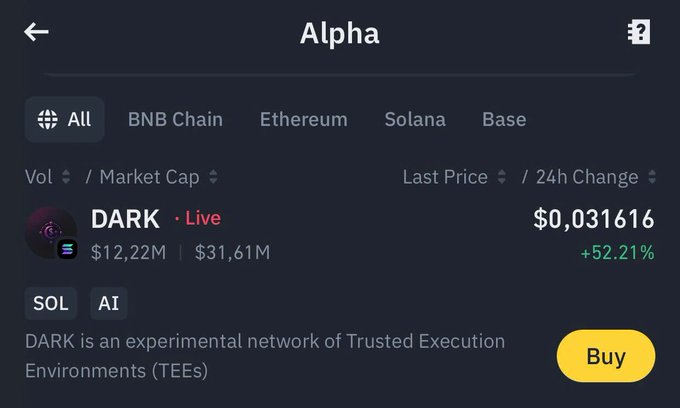The width and height of the screenshot is (680, 408).
Task: Switch to BNB Chain tab
Action: (x=175, y=120)
